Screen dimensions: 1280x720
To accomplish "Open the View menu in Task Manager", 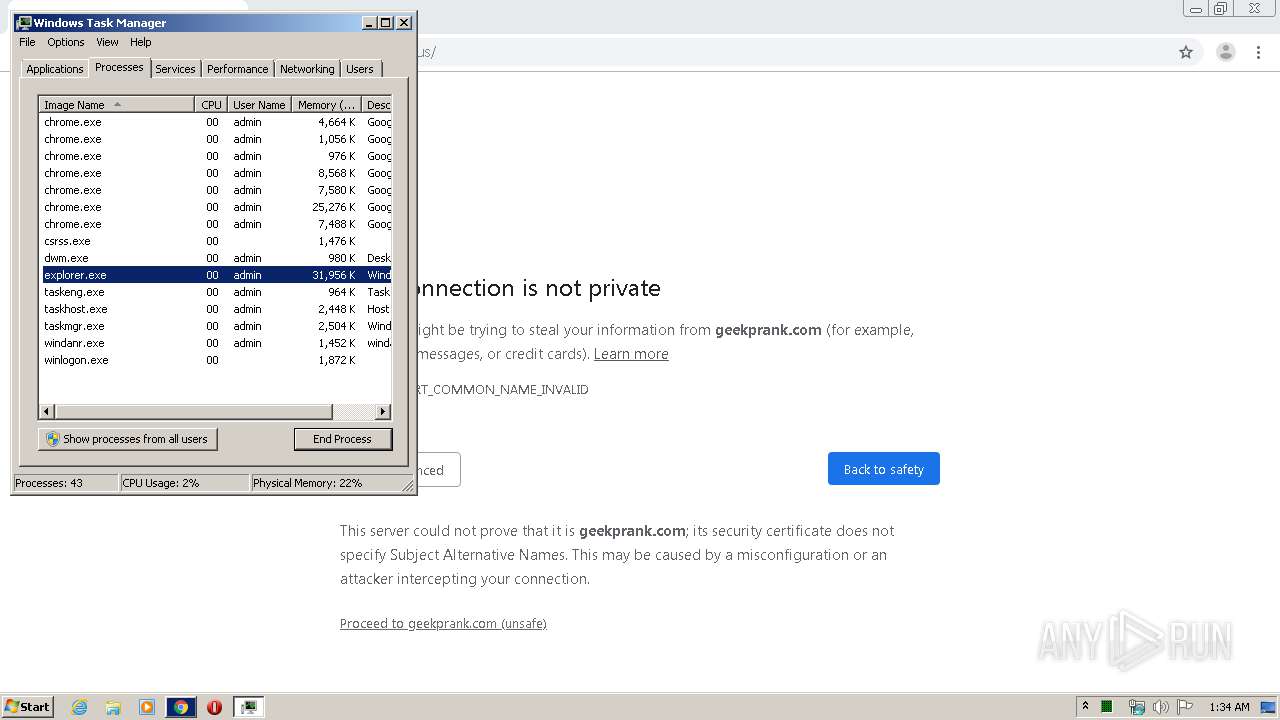I will click(107, 42).
